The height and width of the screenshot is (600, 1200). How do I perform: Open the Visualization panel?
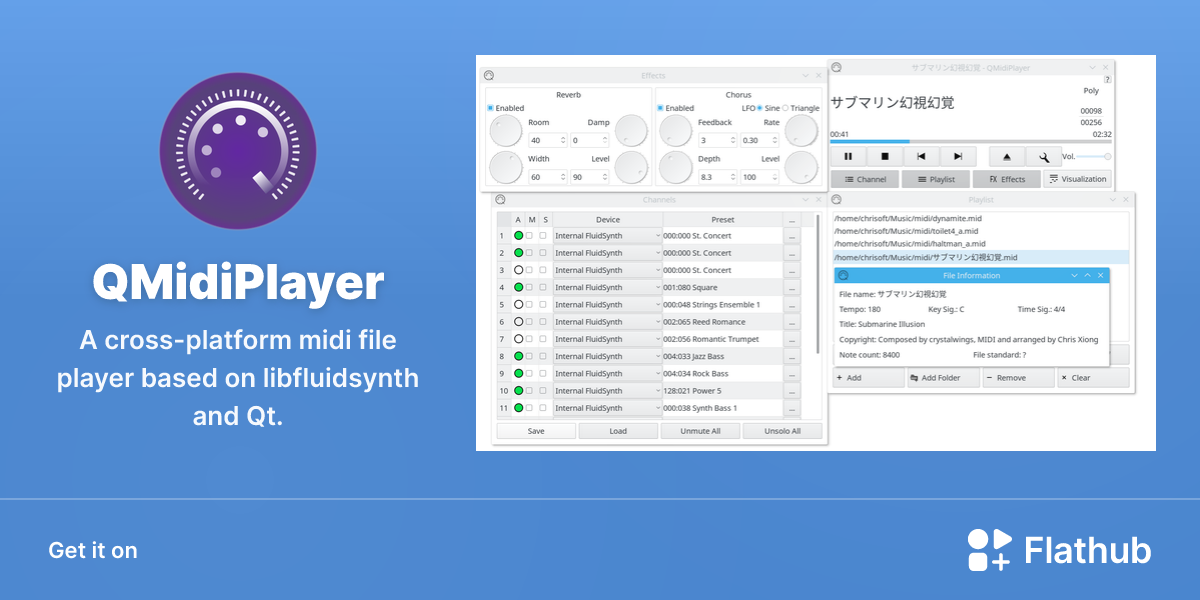pyautogui.click(x=1078, y=179)
